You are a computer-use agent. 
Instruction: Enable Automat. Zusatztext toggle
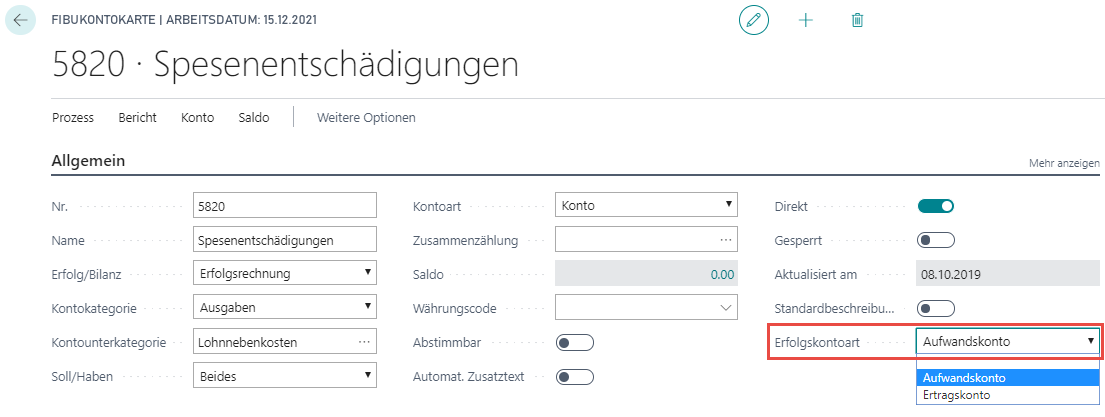click(x=574, y=377)
